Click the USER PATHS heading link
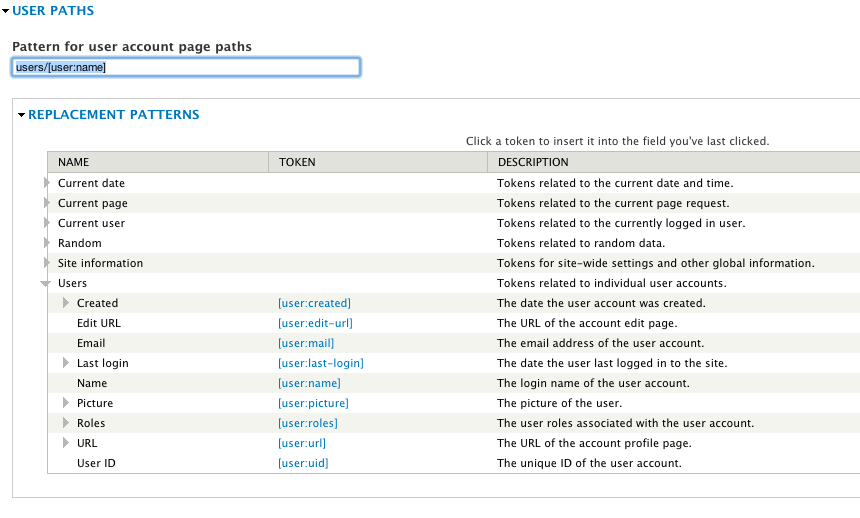The height and width of the screenshot is (518, 860). click(x=53, y=11)
